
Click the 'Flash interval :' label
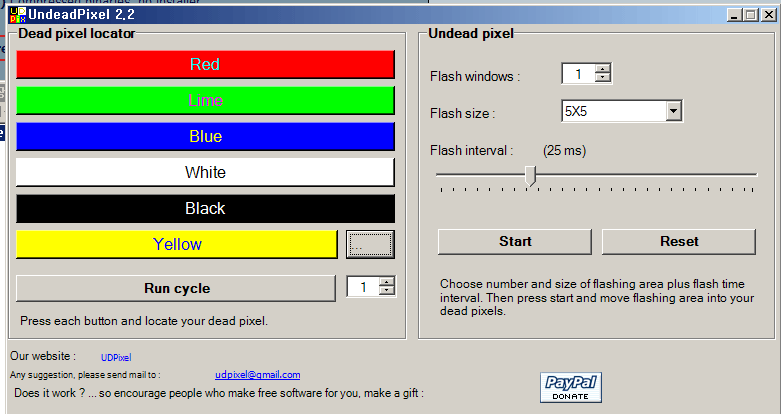(x=471, y=150)
